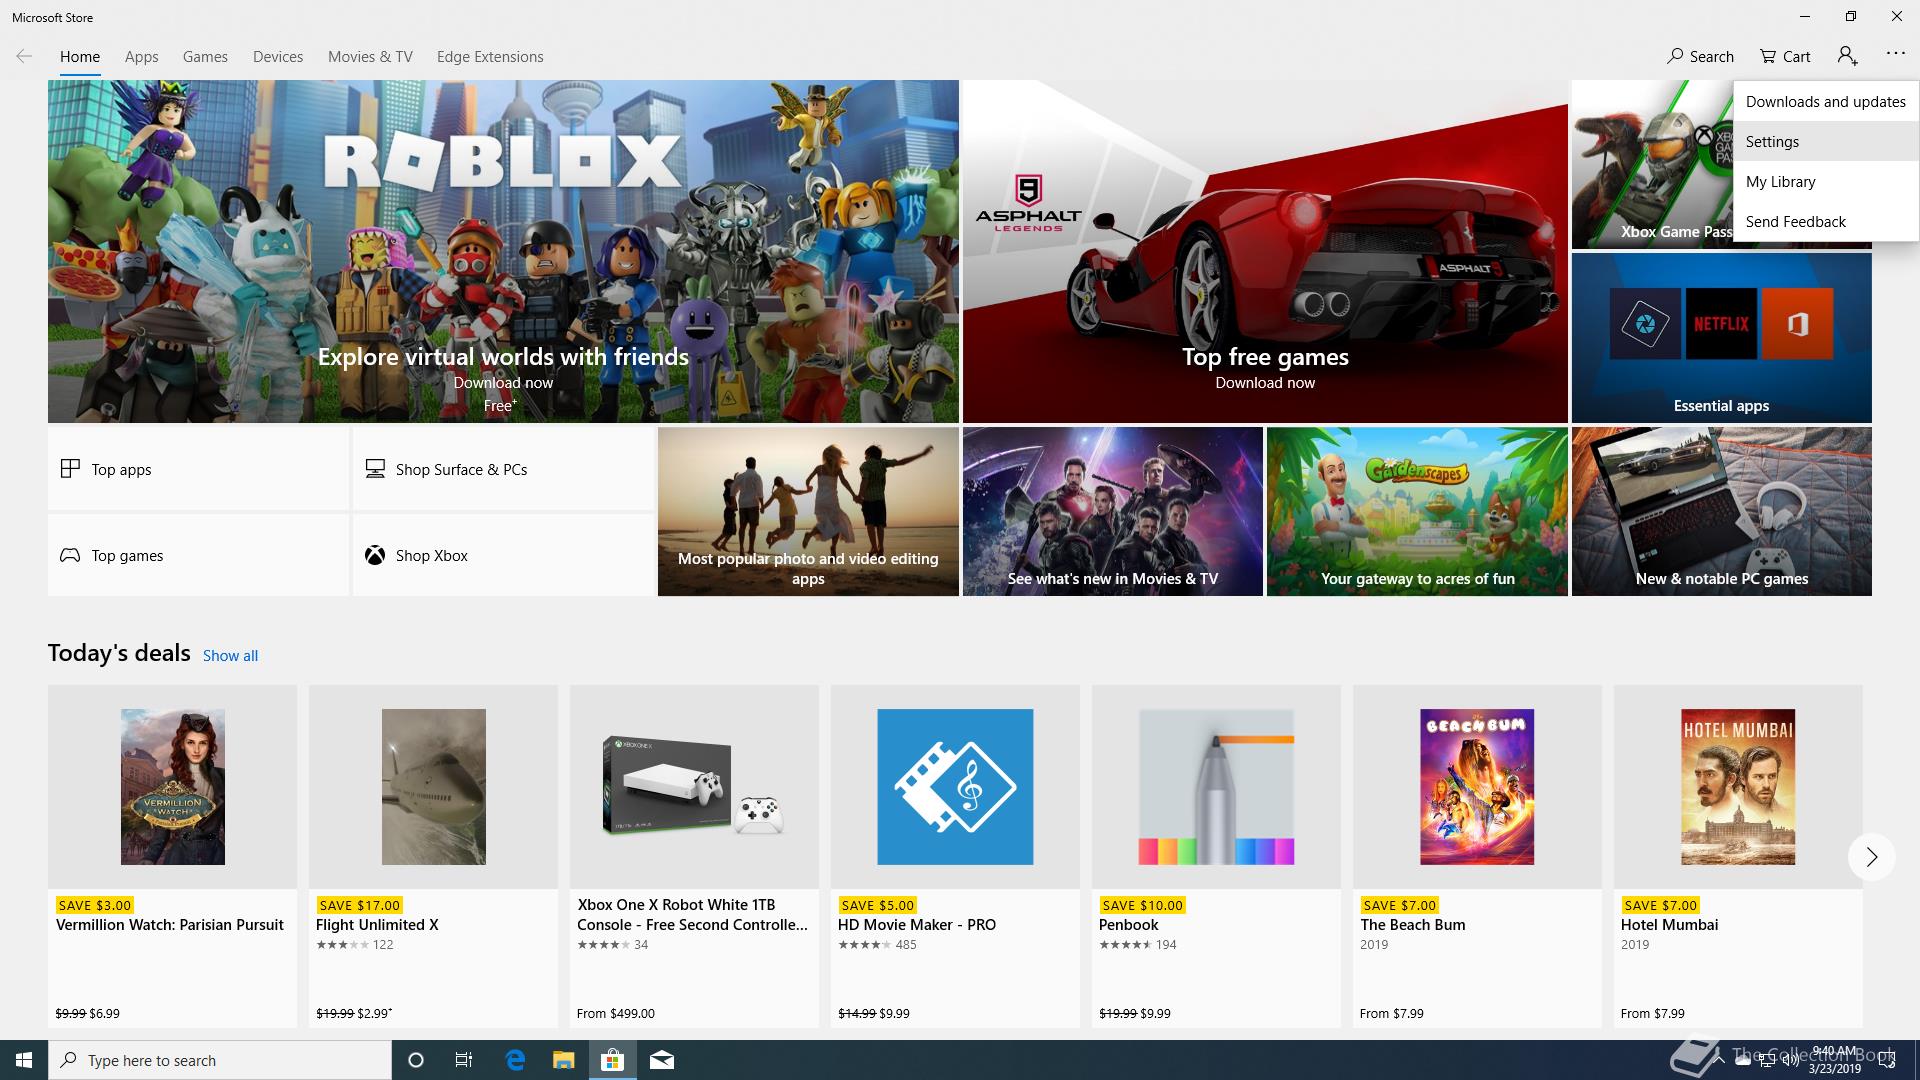Open the Xbox Game Pass tile

1652,165
